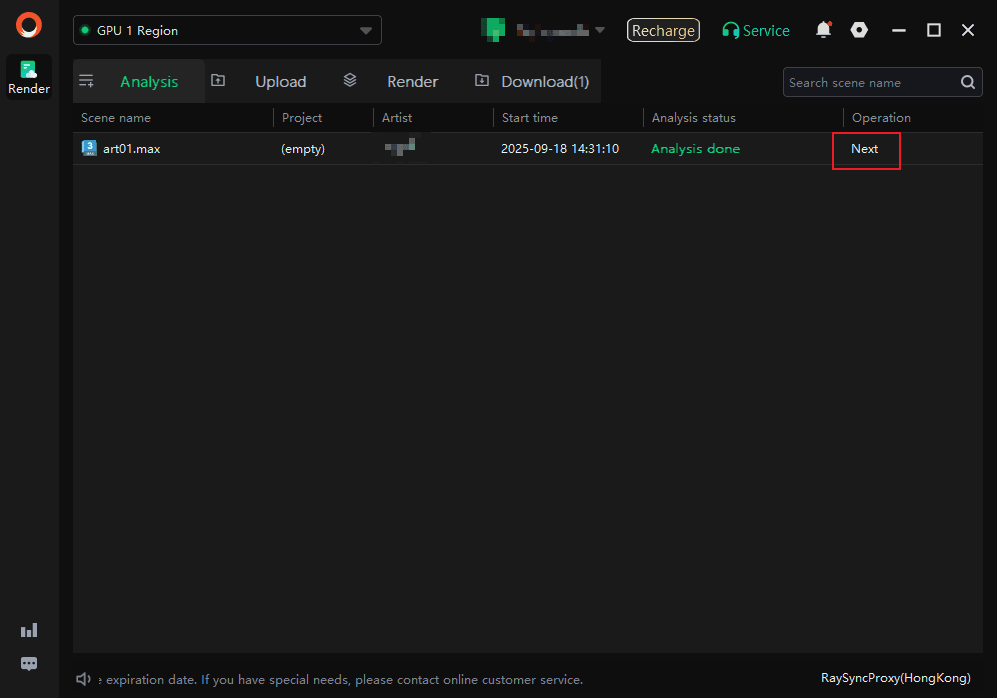Viewport: 997px width, 698px height.
Task: Click Next for art01.max
Action: click(x=865, y=149)
